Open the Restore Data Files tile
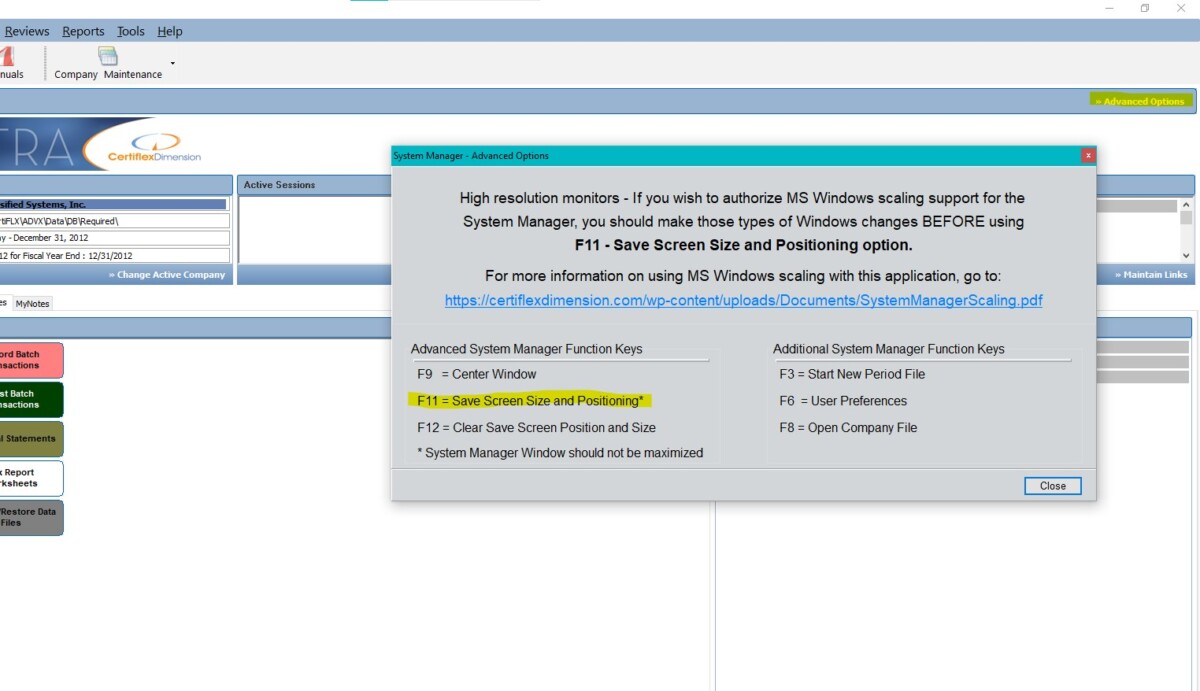This screenshot has height=691, width=1200. [x=28, y=517]
